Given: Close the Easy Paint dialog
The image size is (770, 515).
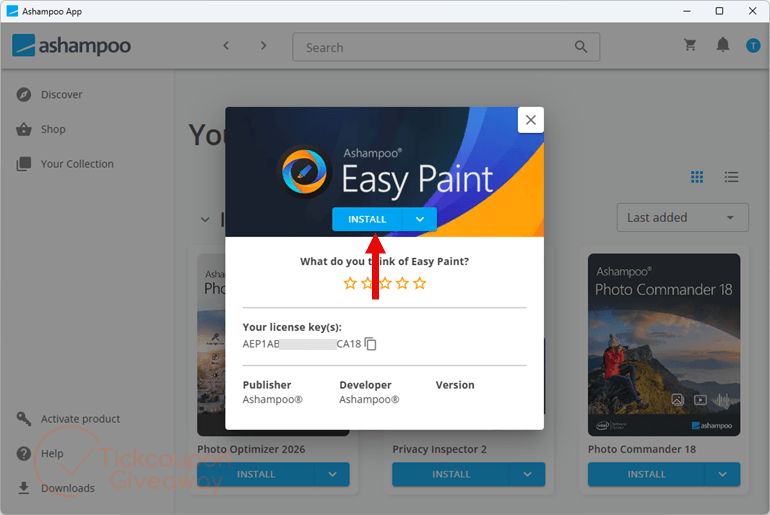Looking at the screenshot, I should tap(530, 120).
